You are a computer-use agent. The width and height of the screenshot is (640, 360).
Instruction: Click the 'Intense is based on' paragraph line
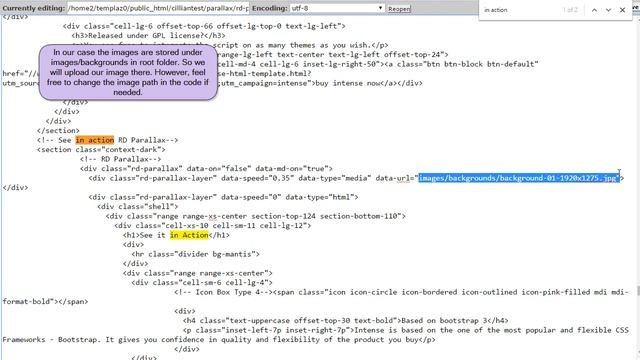[x=406, y=330]
